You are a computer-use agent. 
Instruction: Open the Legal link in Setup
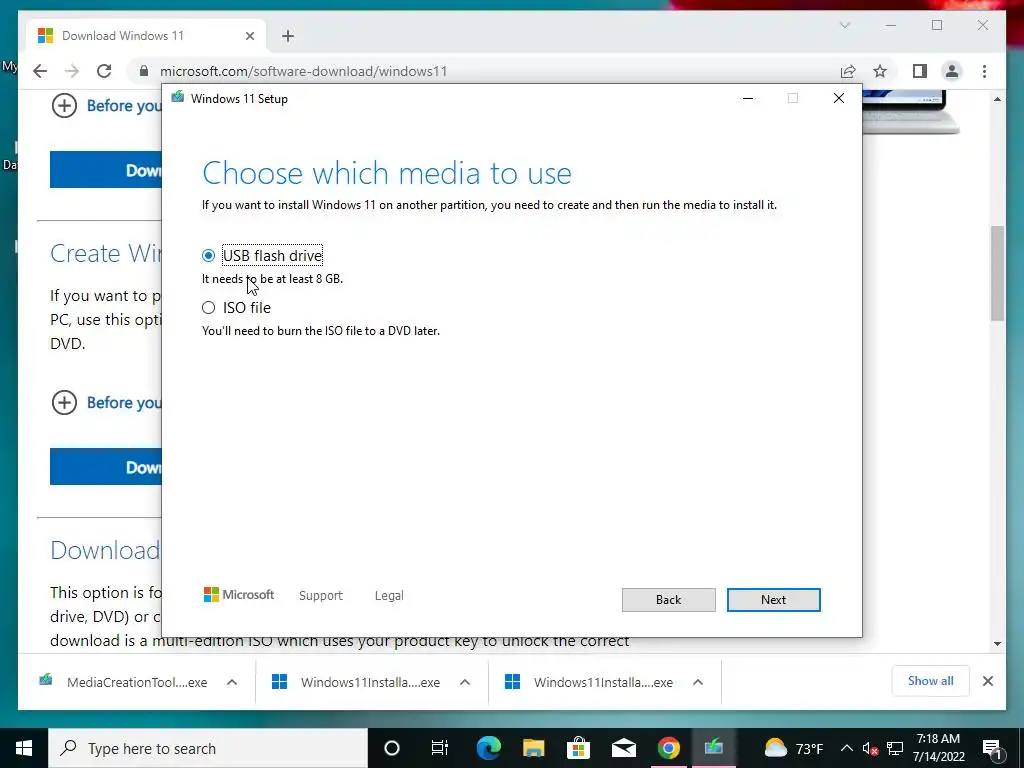pyautogui.click(x=389, y=596)
